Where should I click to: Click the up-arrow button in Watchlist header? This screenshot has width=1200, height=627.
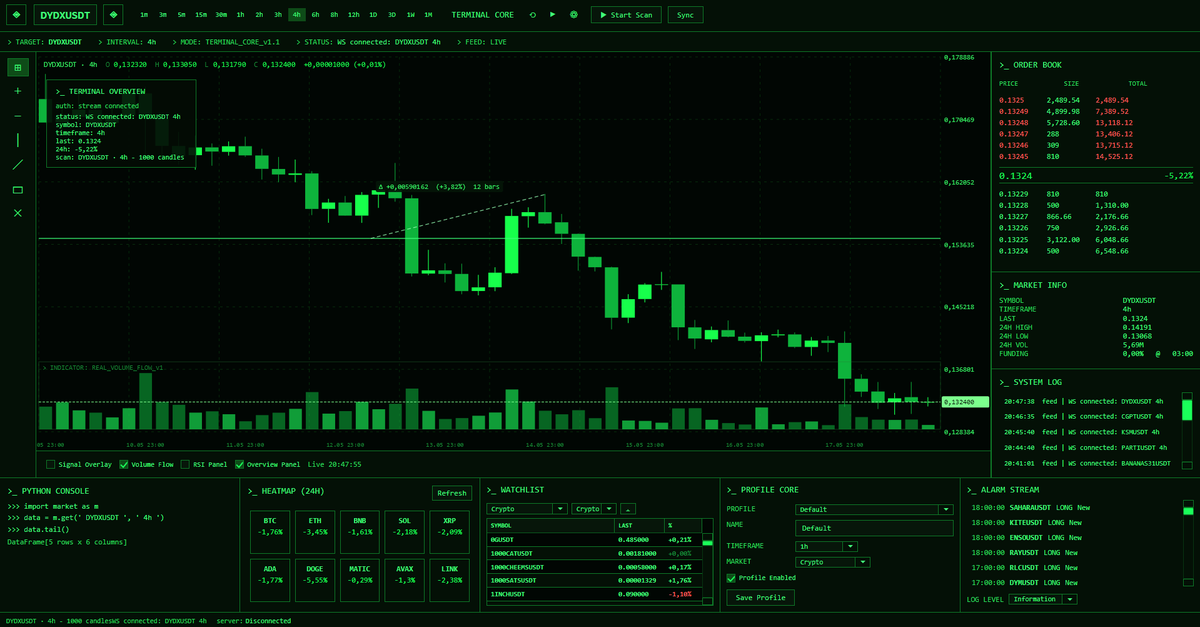629,509
